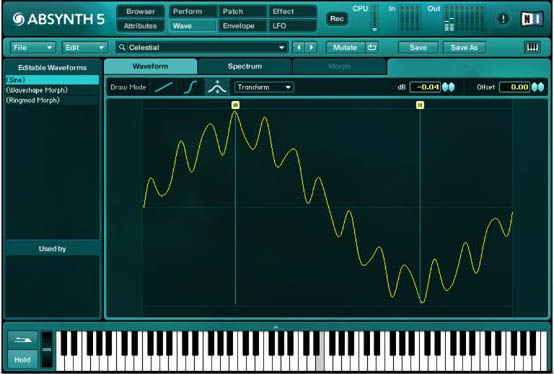Select the stretch draw mode icon
The image size is (554, 374).
(217, 87)
